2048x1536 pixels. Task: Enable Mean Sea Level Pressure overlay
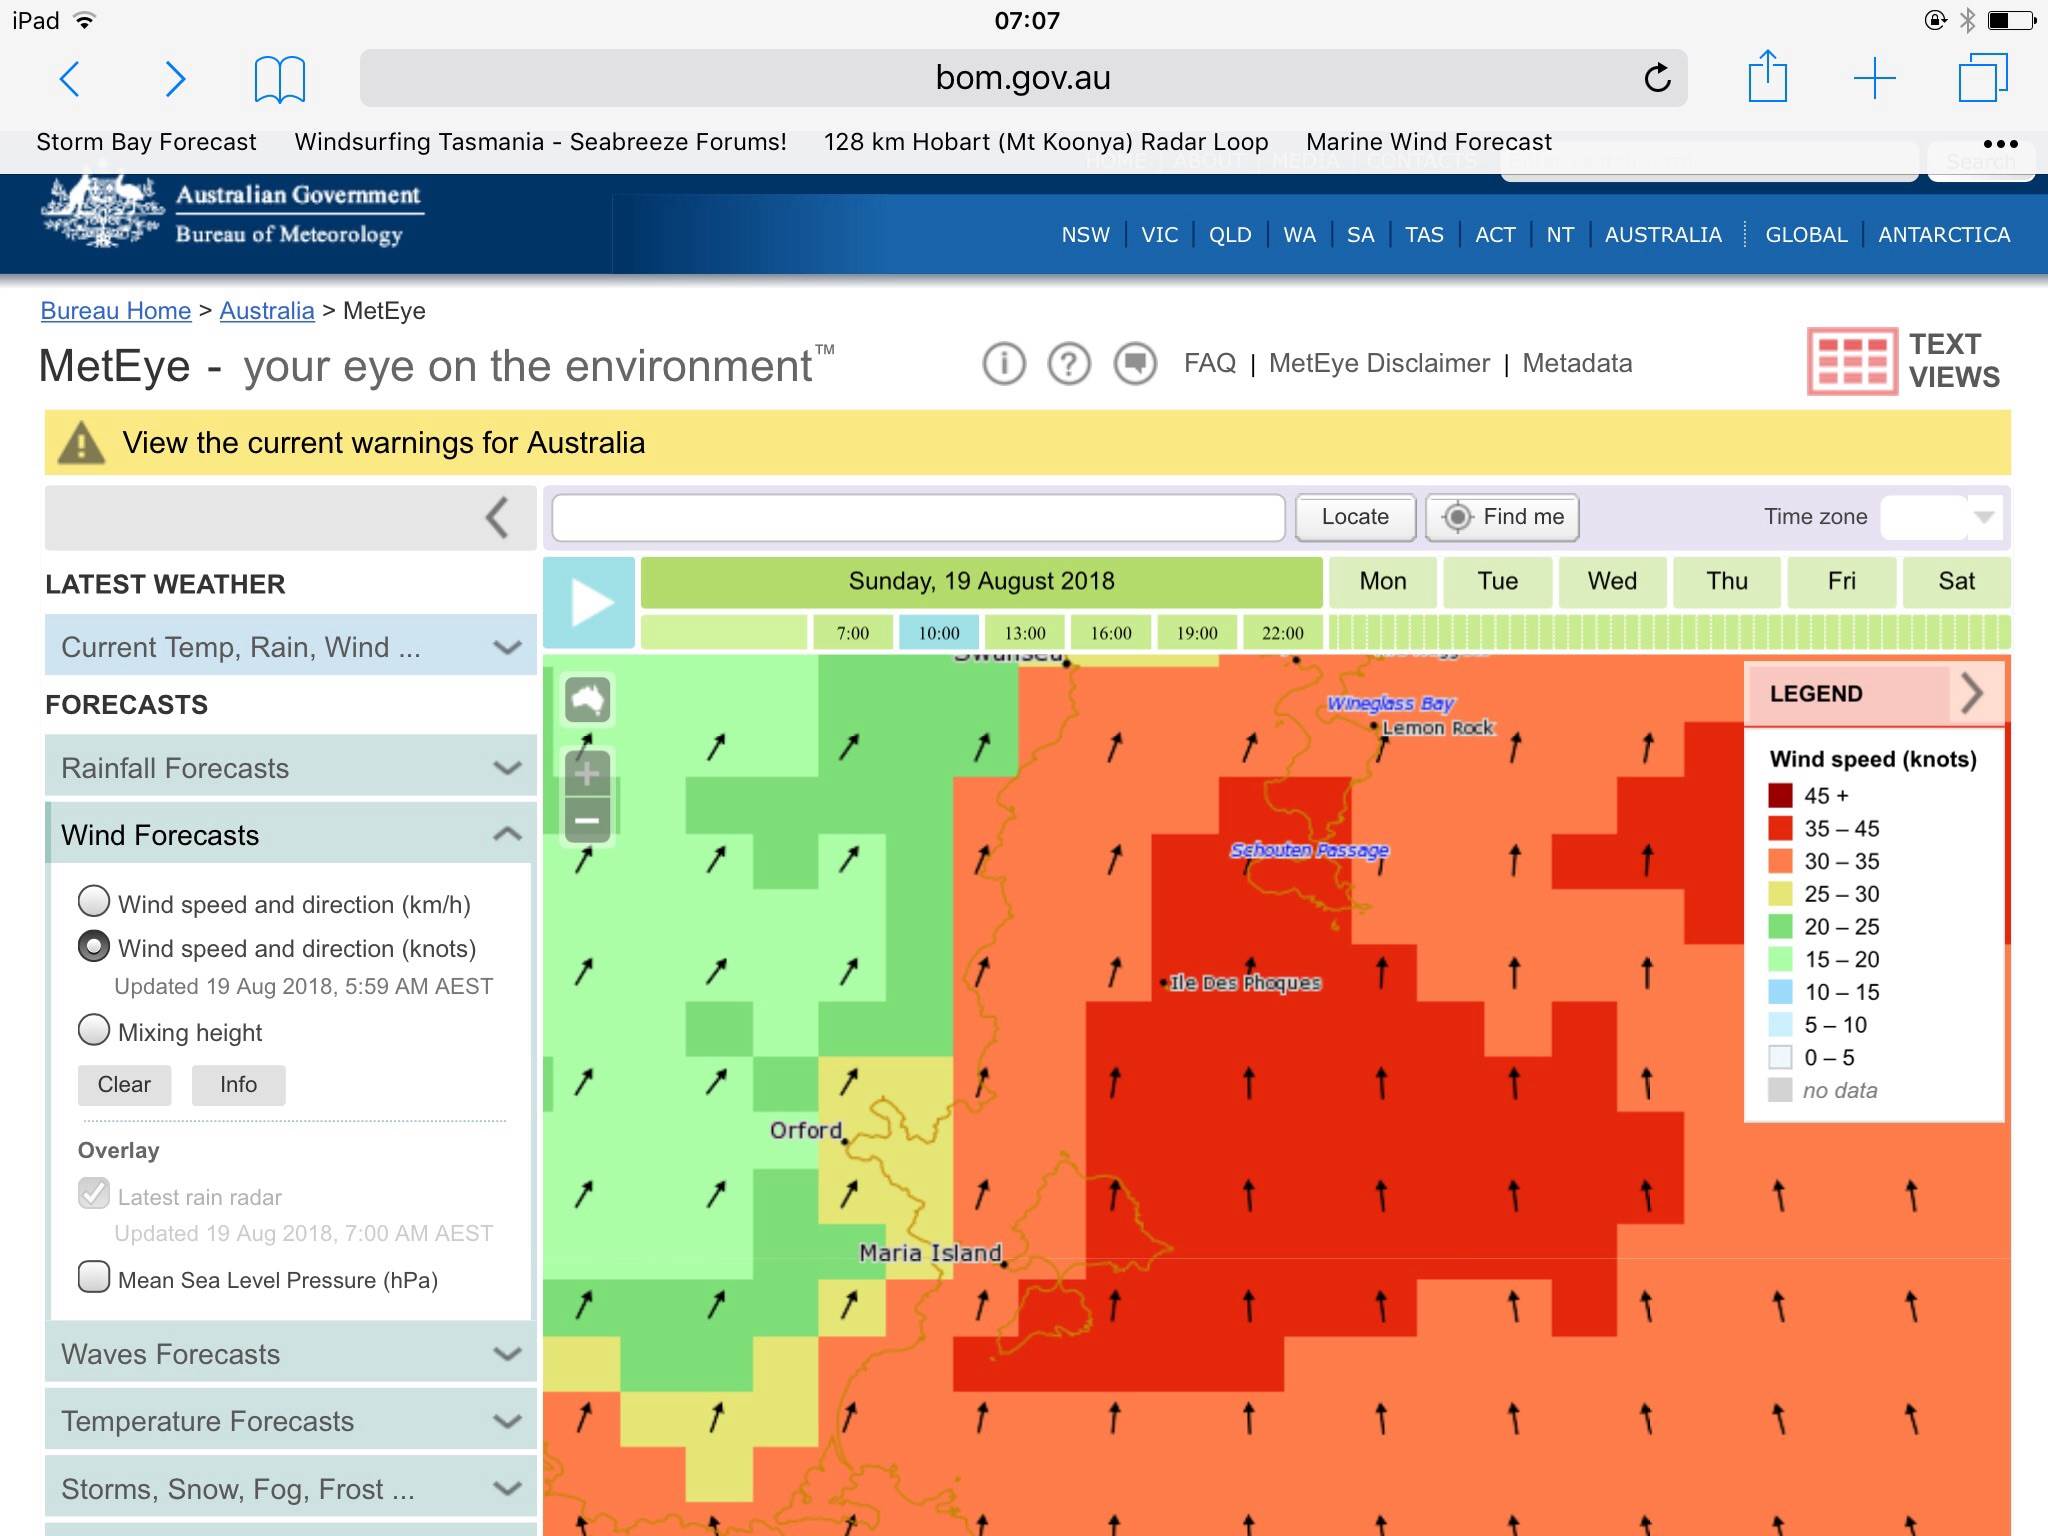click(94, 1278)
